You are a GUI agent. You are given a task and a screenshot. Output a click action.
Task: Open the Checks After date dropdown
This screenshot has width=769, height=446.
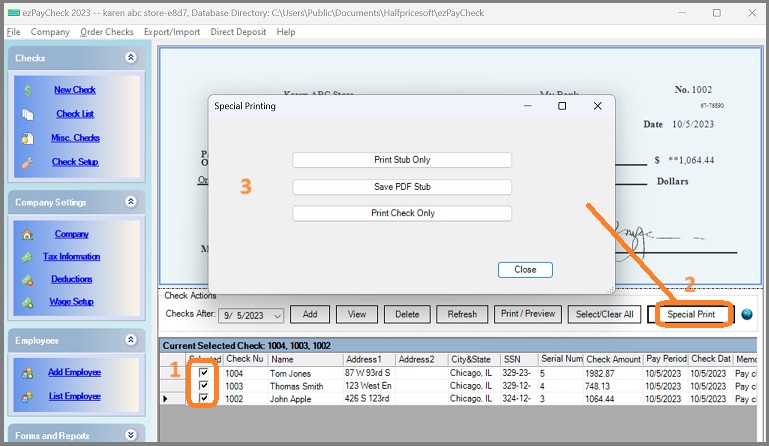(277, 315)
